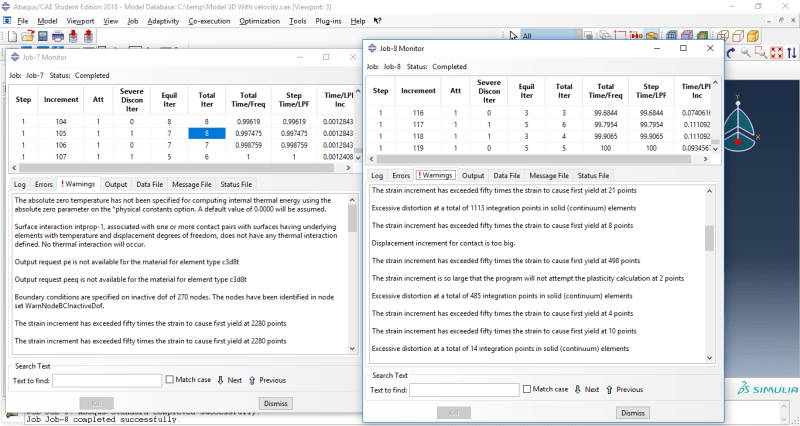Screen dimensions: 800x426
Task: Click horizontal scrollbar of Job-8 increment table
Action: tap(534, 159)
